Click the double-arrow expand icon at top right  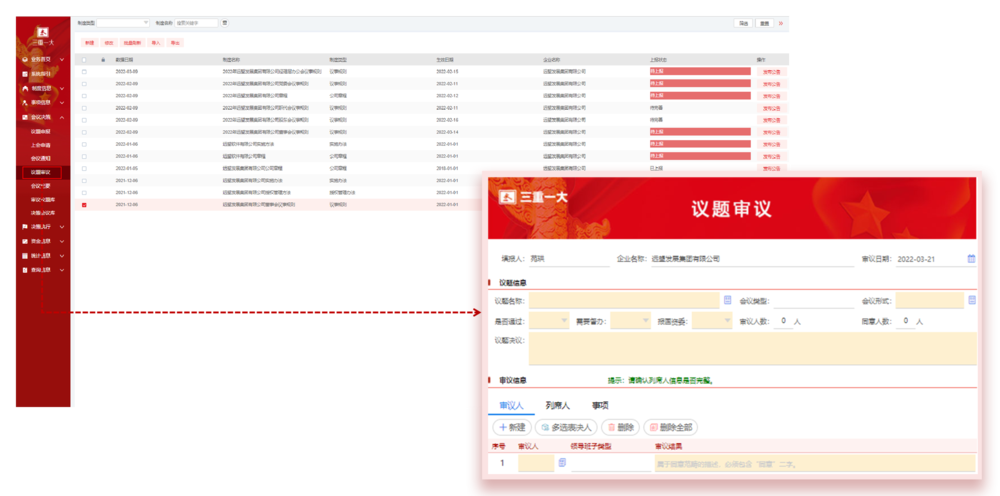780,22
